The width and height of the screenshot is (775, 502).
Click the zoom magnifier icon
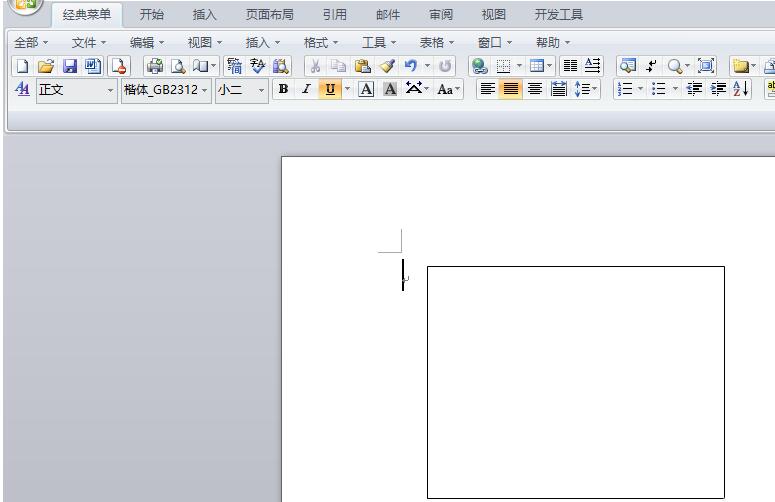click(675, 66)
